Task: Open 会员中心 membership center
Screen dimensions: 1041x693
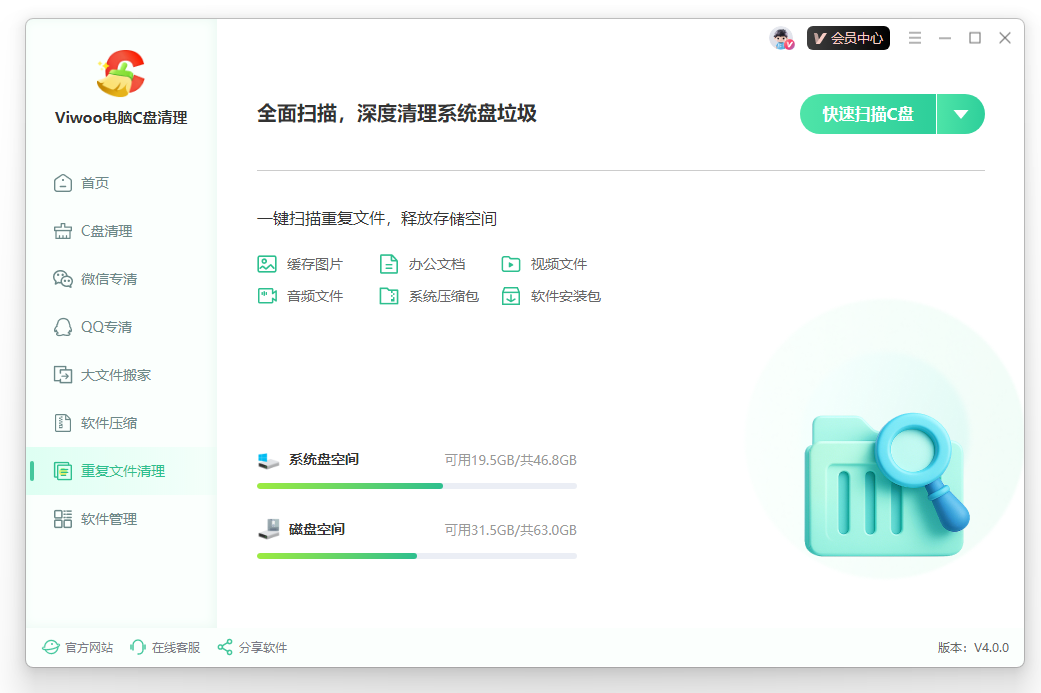Action: [x=848, y=37]
